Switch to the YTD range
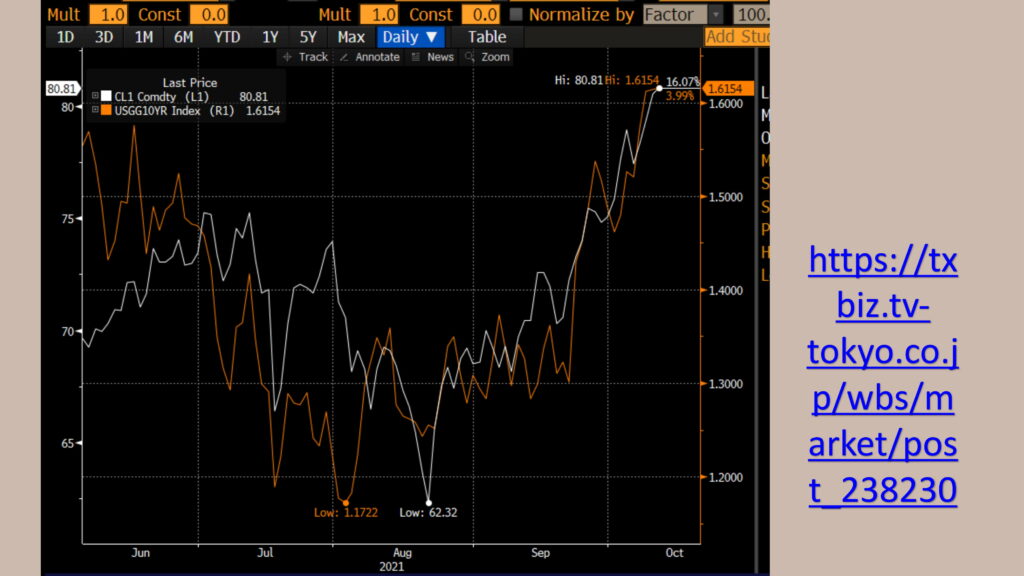 [x=226, y=37]
